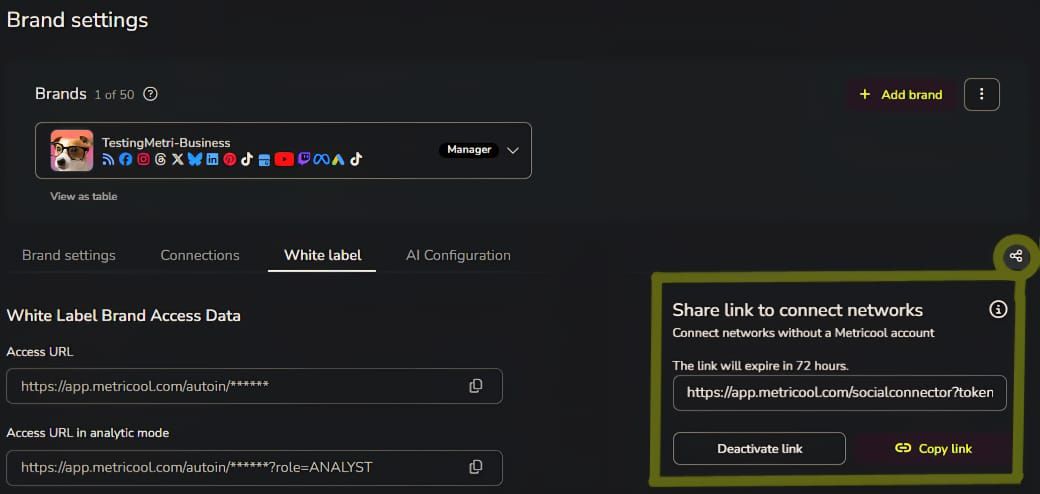The width and height of the screenshot is (1040, 494).
Task: Click the 'White Label Brand Access Data' heading
Action: tap(123, 316)
